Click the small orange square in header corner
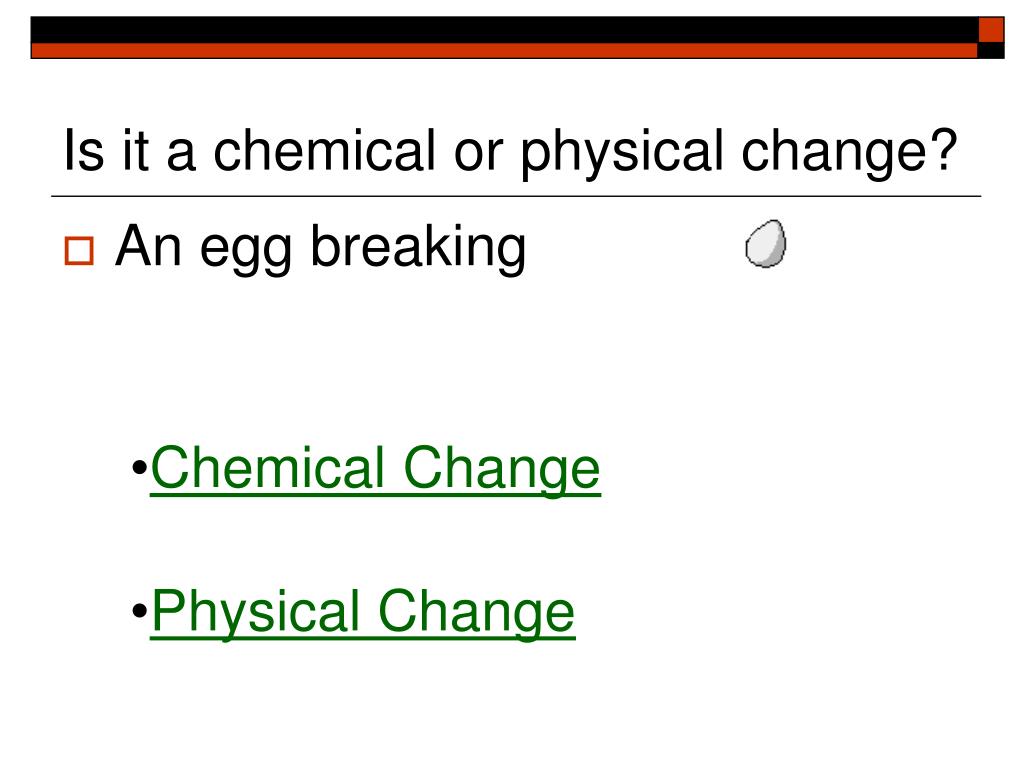The height and width of the screenshot is (768, 1024). click(x=991, y=31)
